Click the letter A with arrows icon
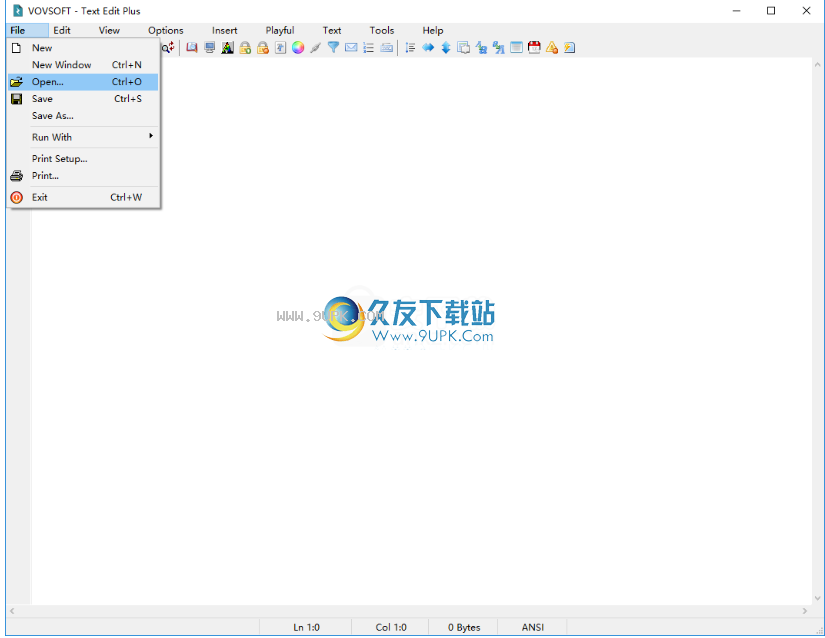Screen dimensions: 825x638 481,48
